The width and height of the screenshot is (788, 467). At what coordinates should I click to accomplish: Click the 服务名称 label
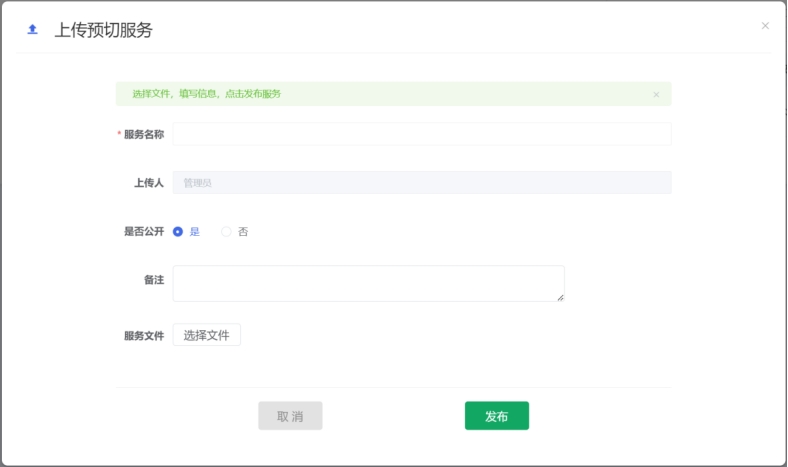(x=144, y=134)
